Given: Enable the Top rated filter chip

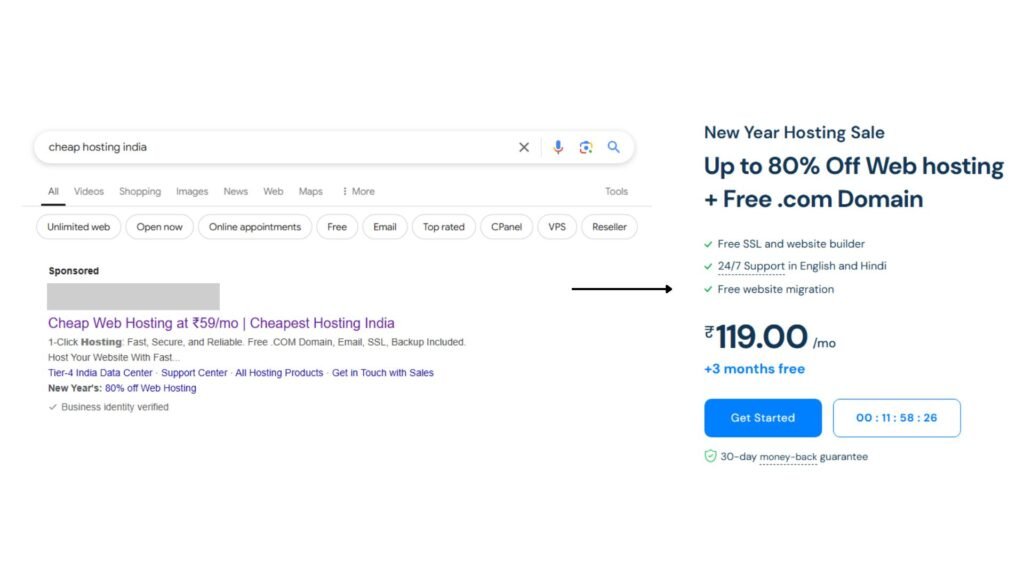Looking at the screenshot, I should [x=443, y=227].
